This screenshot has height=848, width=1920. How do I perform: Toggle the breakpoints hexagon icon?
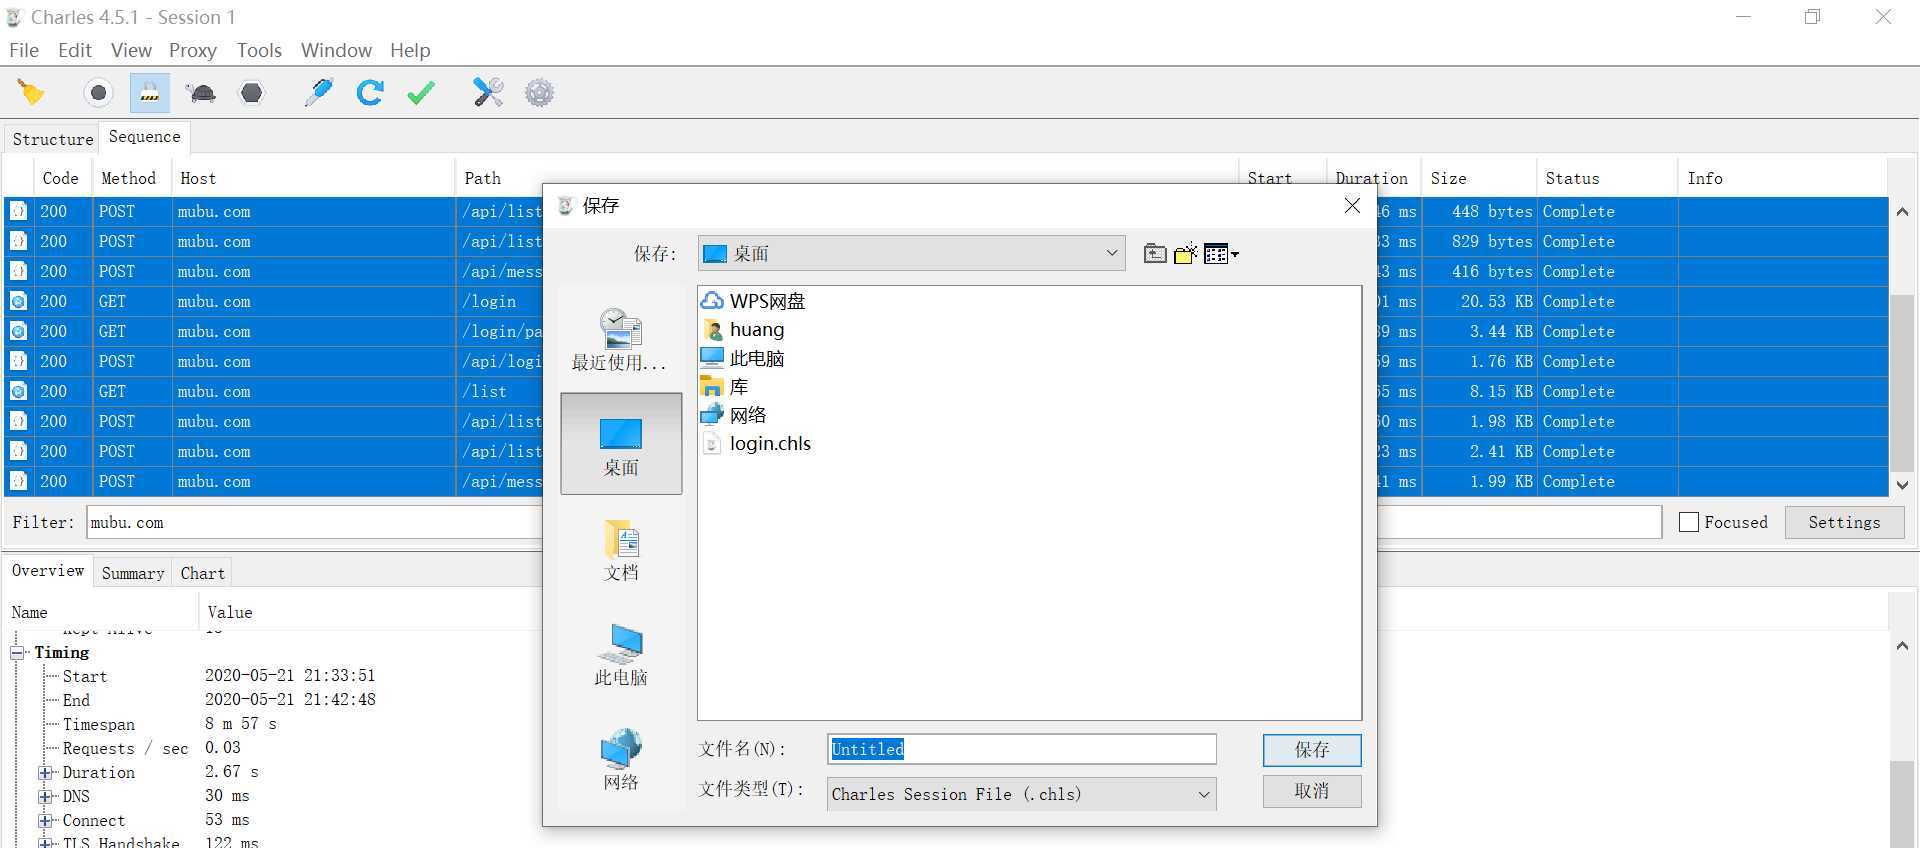tap(252, 93)
